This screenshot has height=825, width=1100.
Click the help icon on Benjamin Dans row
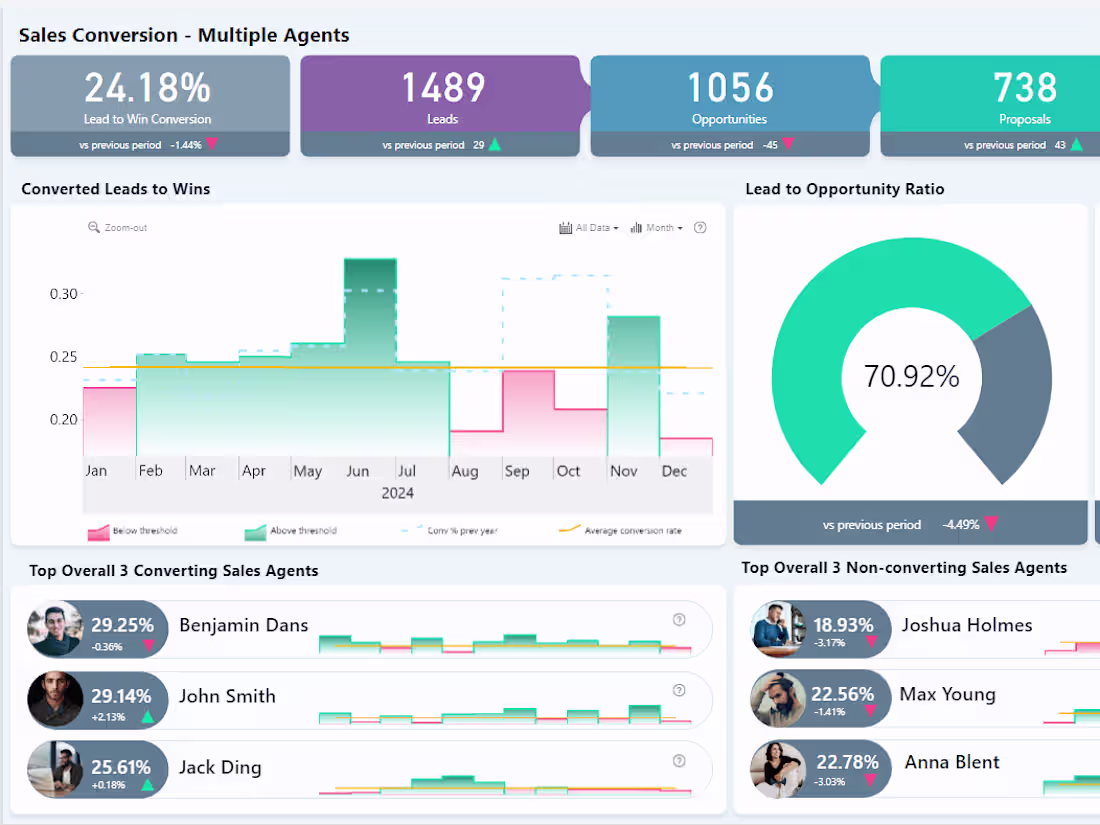click(679, 621)
